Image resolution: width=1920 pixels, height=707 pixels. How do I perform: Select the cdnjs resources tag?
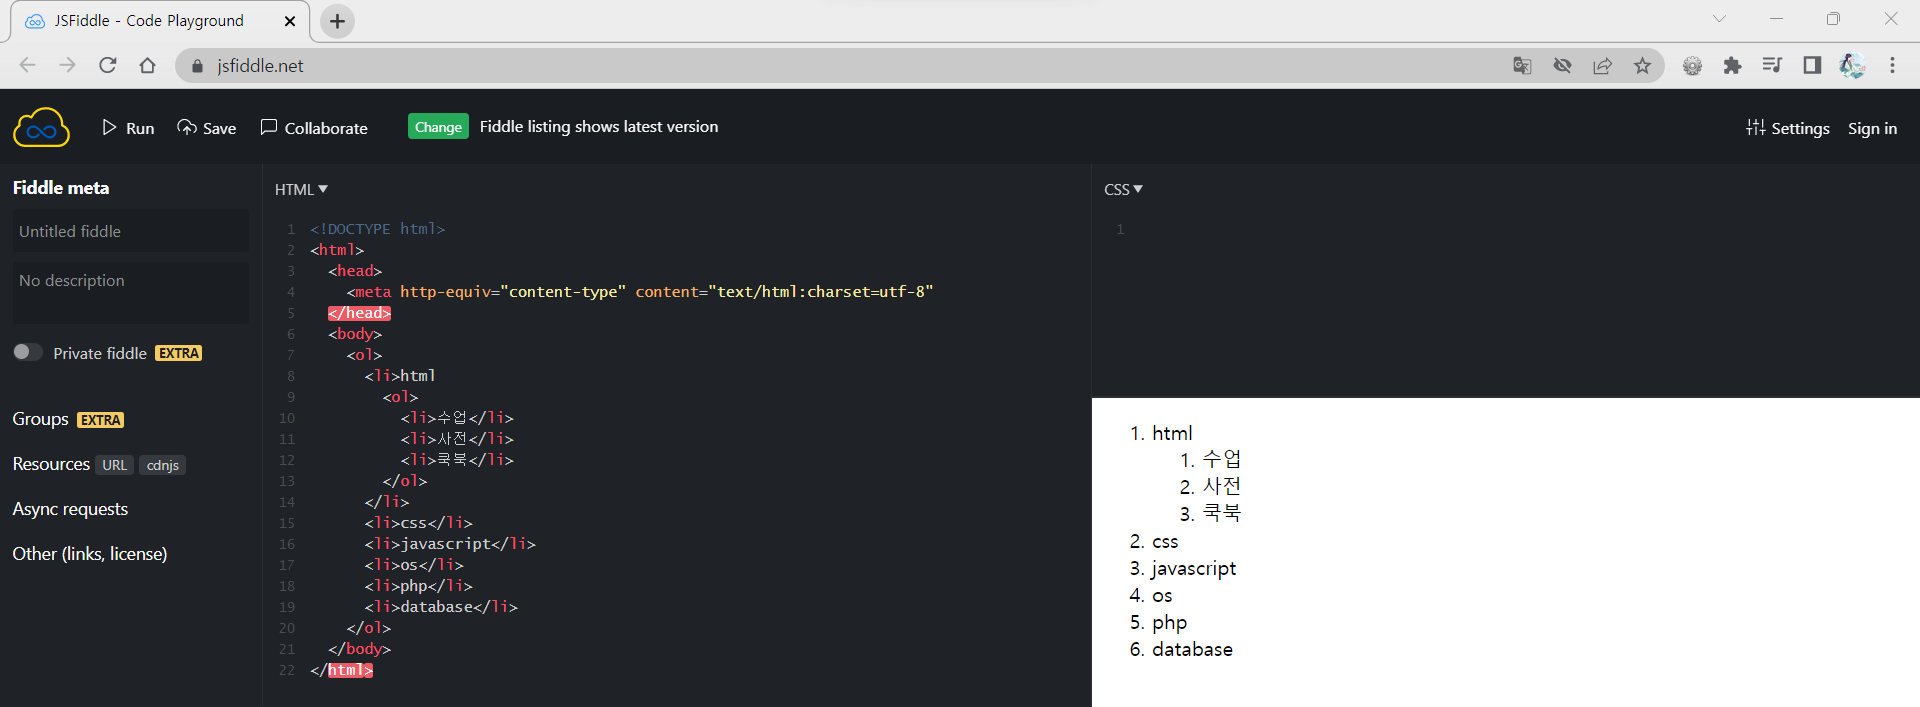(x=162, y=465)
